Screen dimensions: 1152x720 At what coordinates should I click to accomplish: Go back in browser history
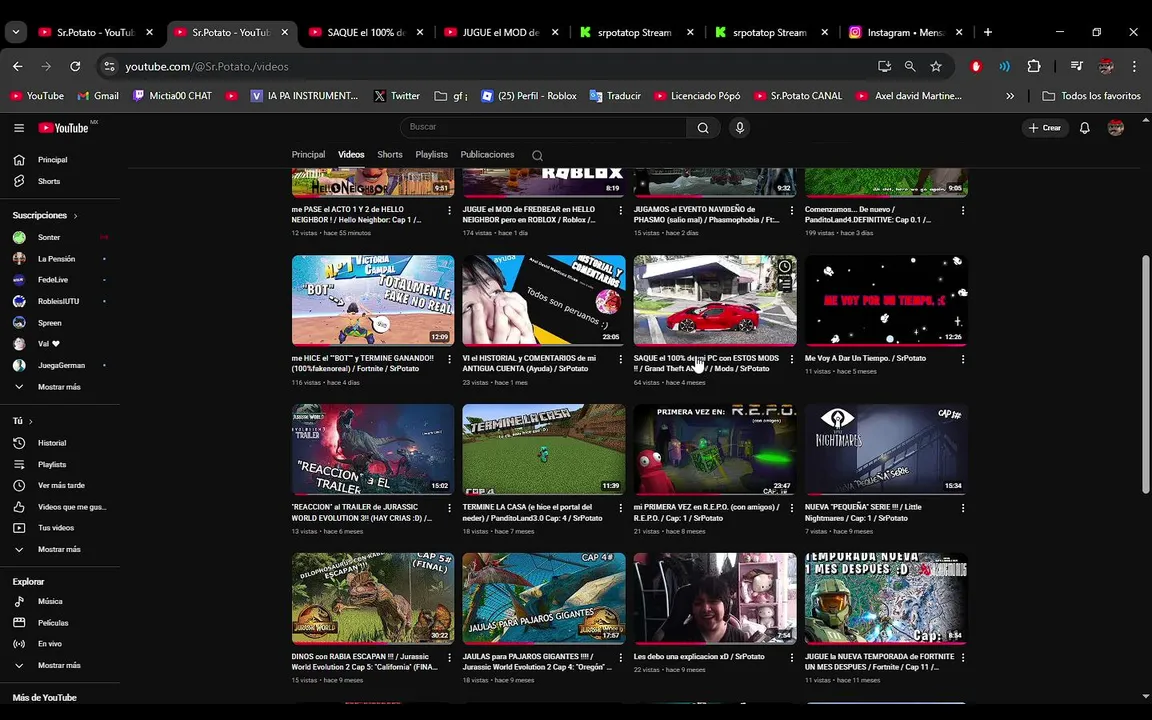18,66
